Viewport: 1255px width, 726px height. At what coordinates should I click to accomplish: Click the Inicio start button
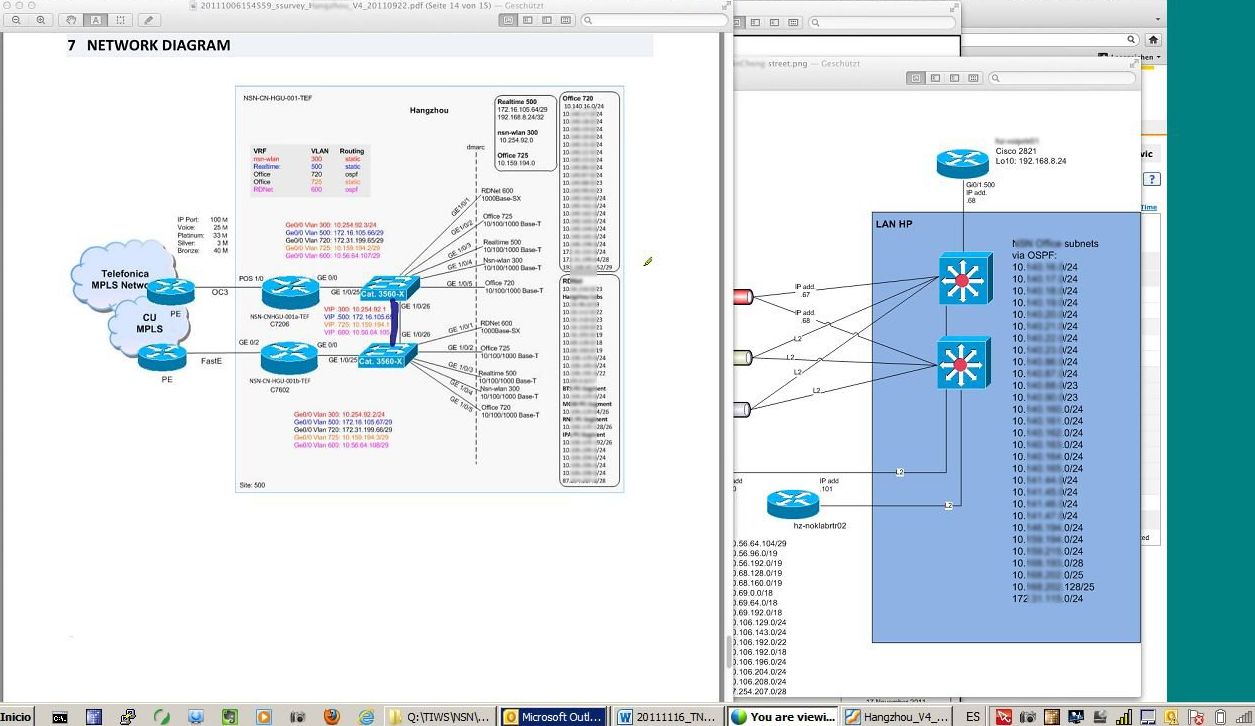(x=17, y=717)
